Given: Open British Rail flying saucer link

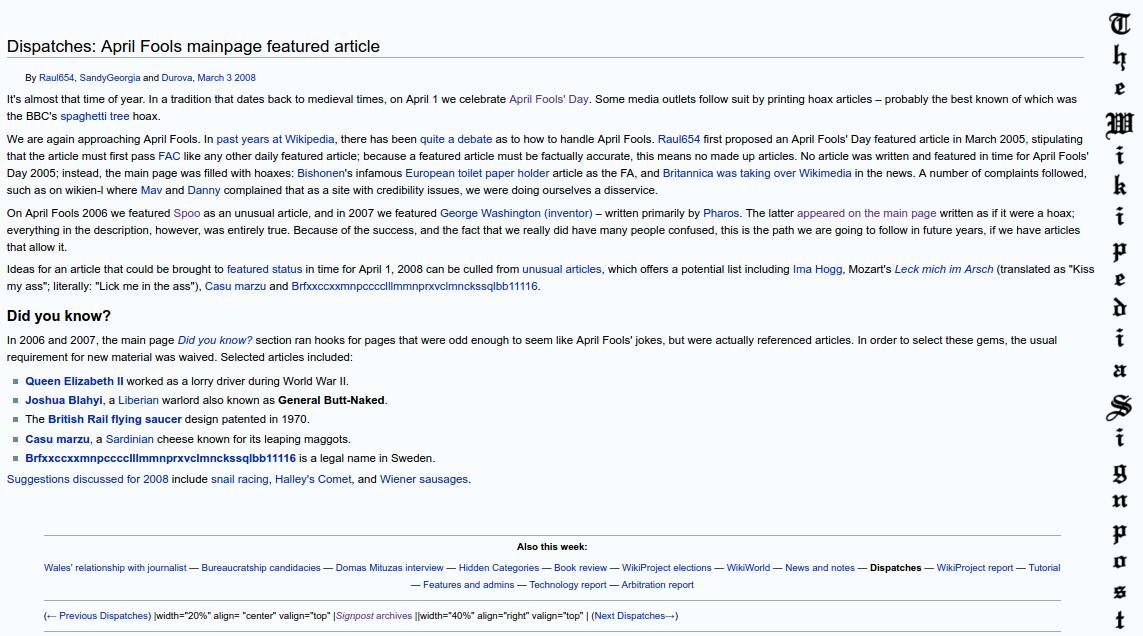Looking at the screenshot, I should [x=114, y=419].
